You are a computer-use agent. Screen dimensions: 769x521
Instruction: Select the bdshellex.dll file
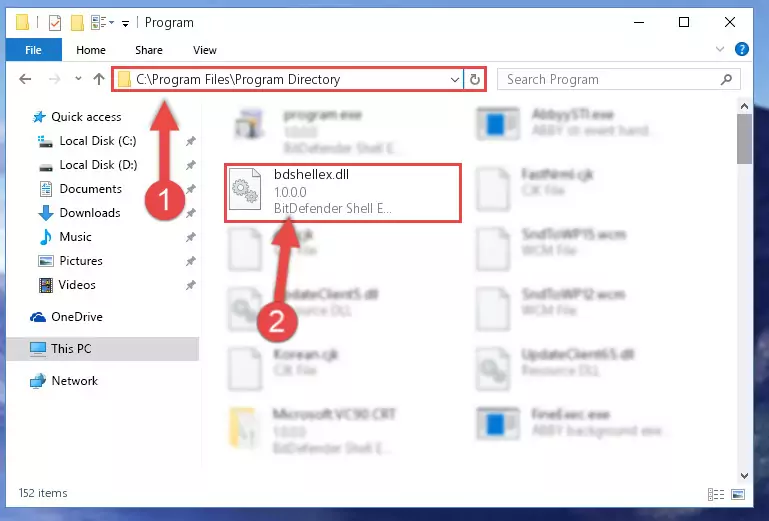point(343,193)
